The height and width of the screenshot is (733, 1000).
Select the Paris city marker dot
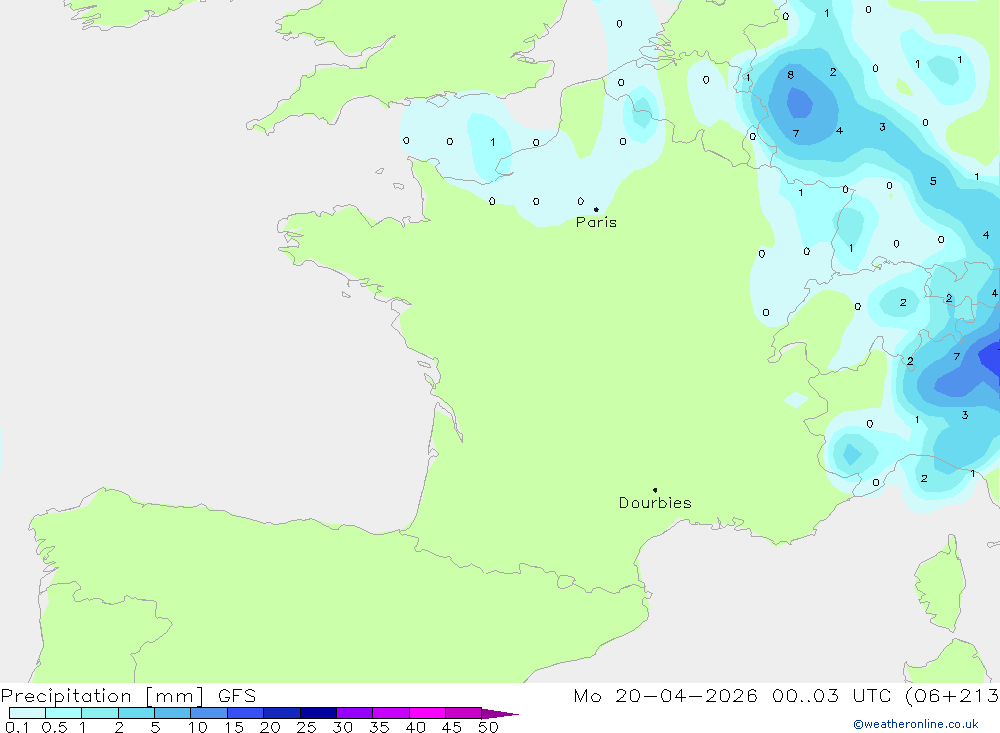point(596,209)
